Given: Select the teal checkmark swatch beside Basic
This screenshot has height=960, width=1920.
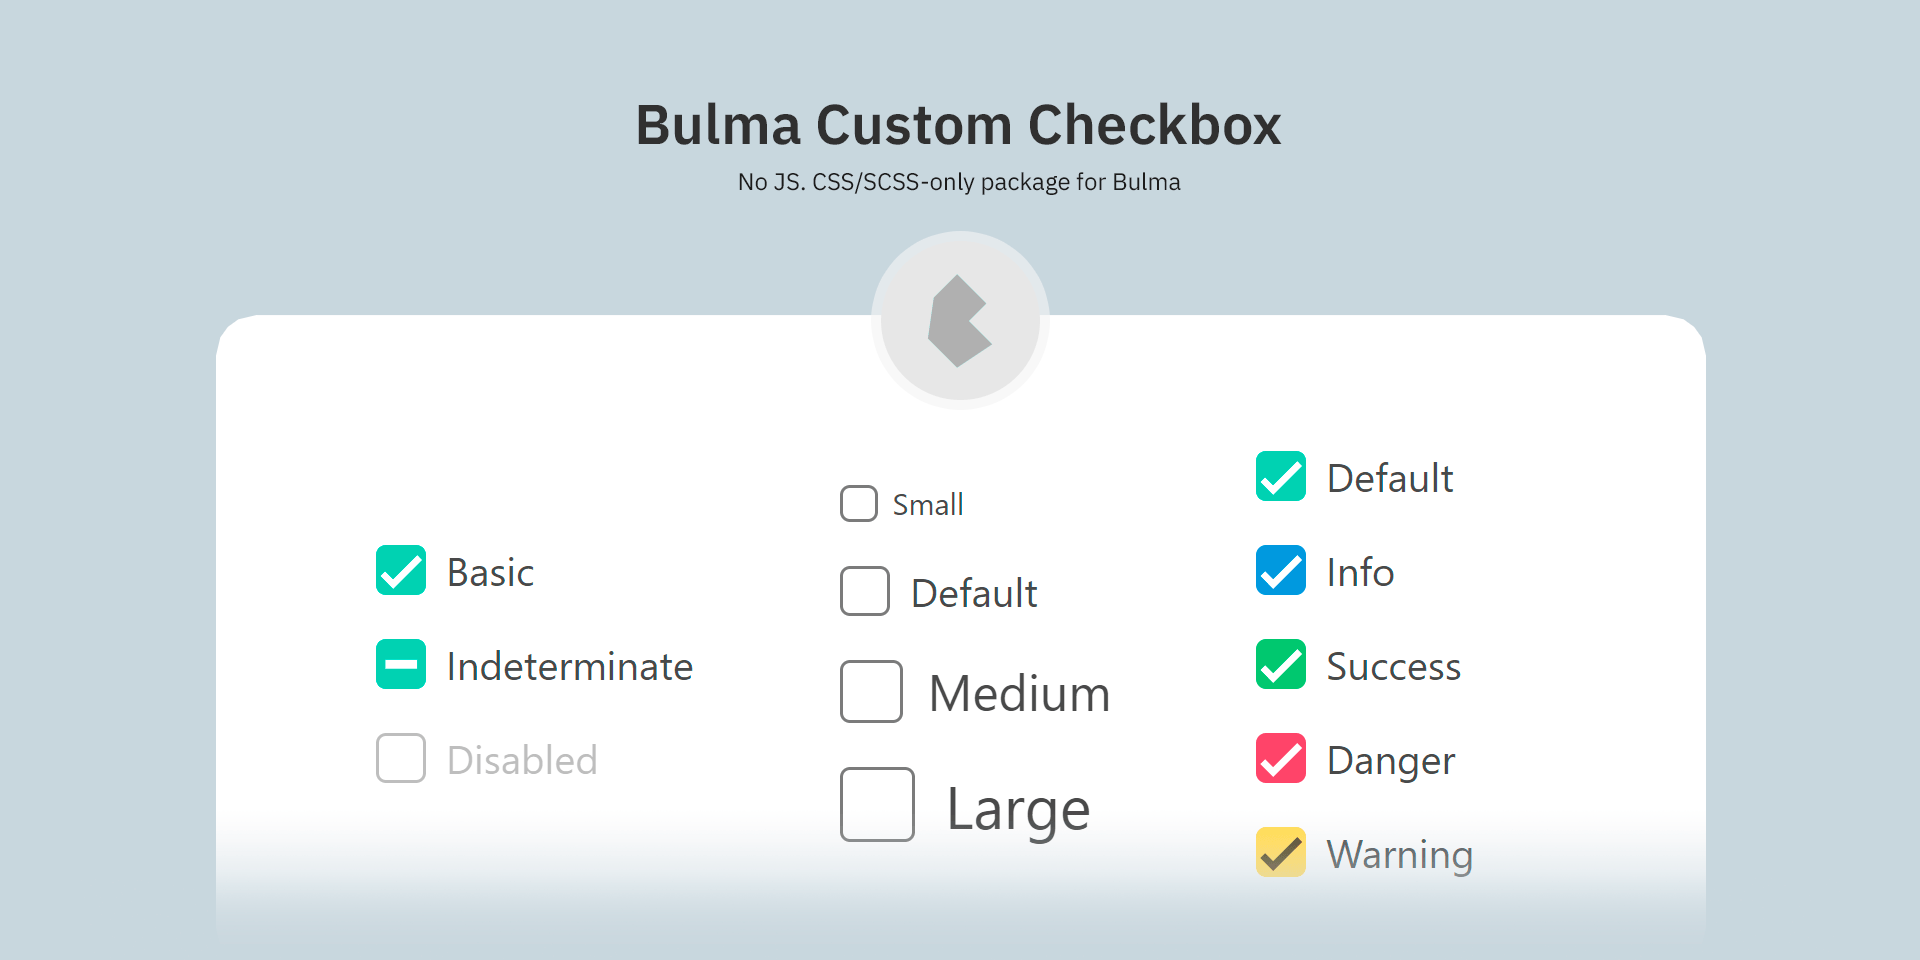Looking at the screenshot, I should click(x=400, y=571).
